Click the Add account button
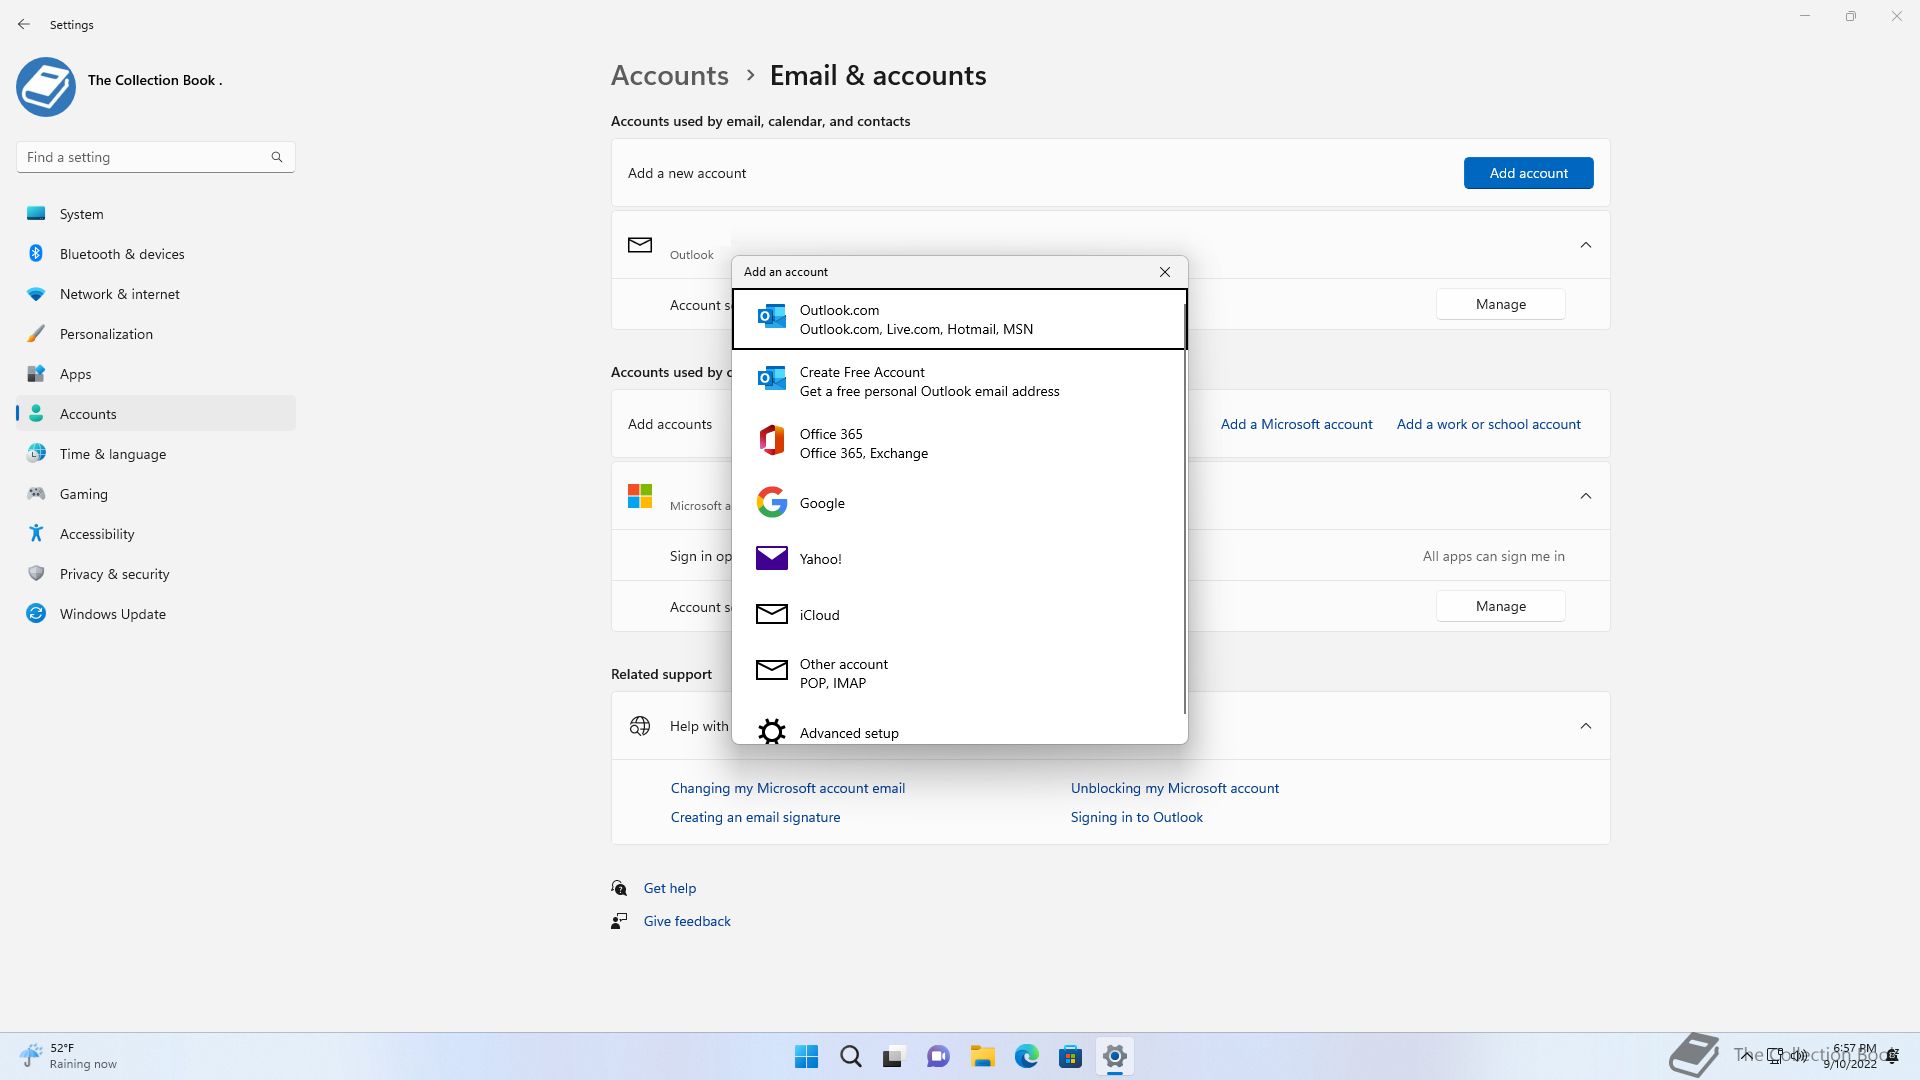This screenshot has height=1080, width=1920. point(1528,173)
